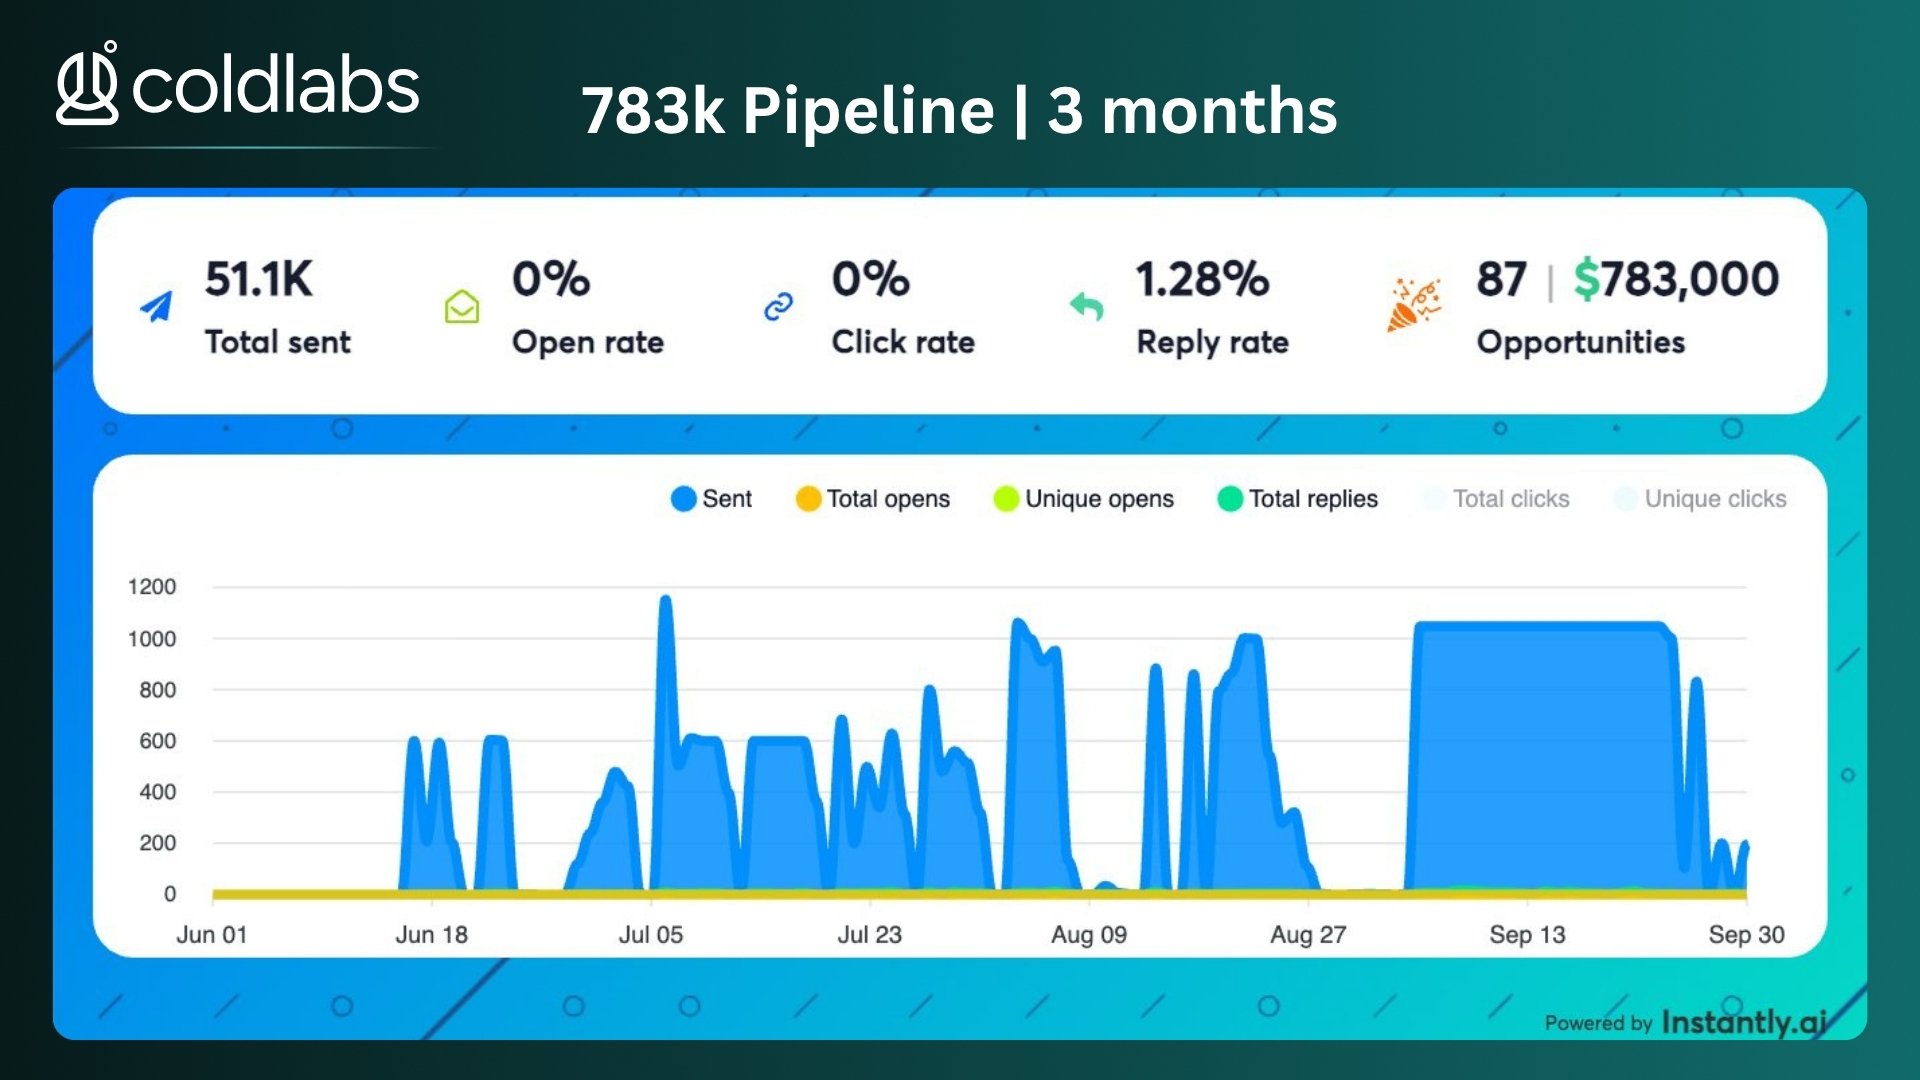
Task: Click the 1200 y-axis value
Action: pos(152,587)
